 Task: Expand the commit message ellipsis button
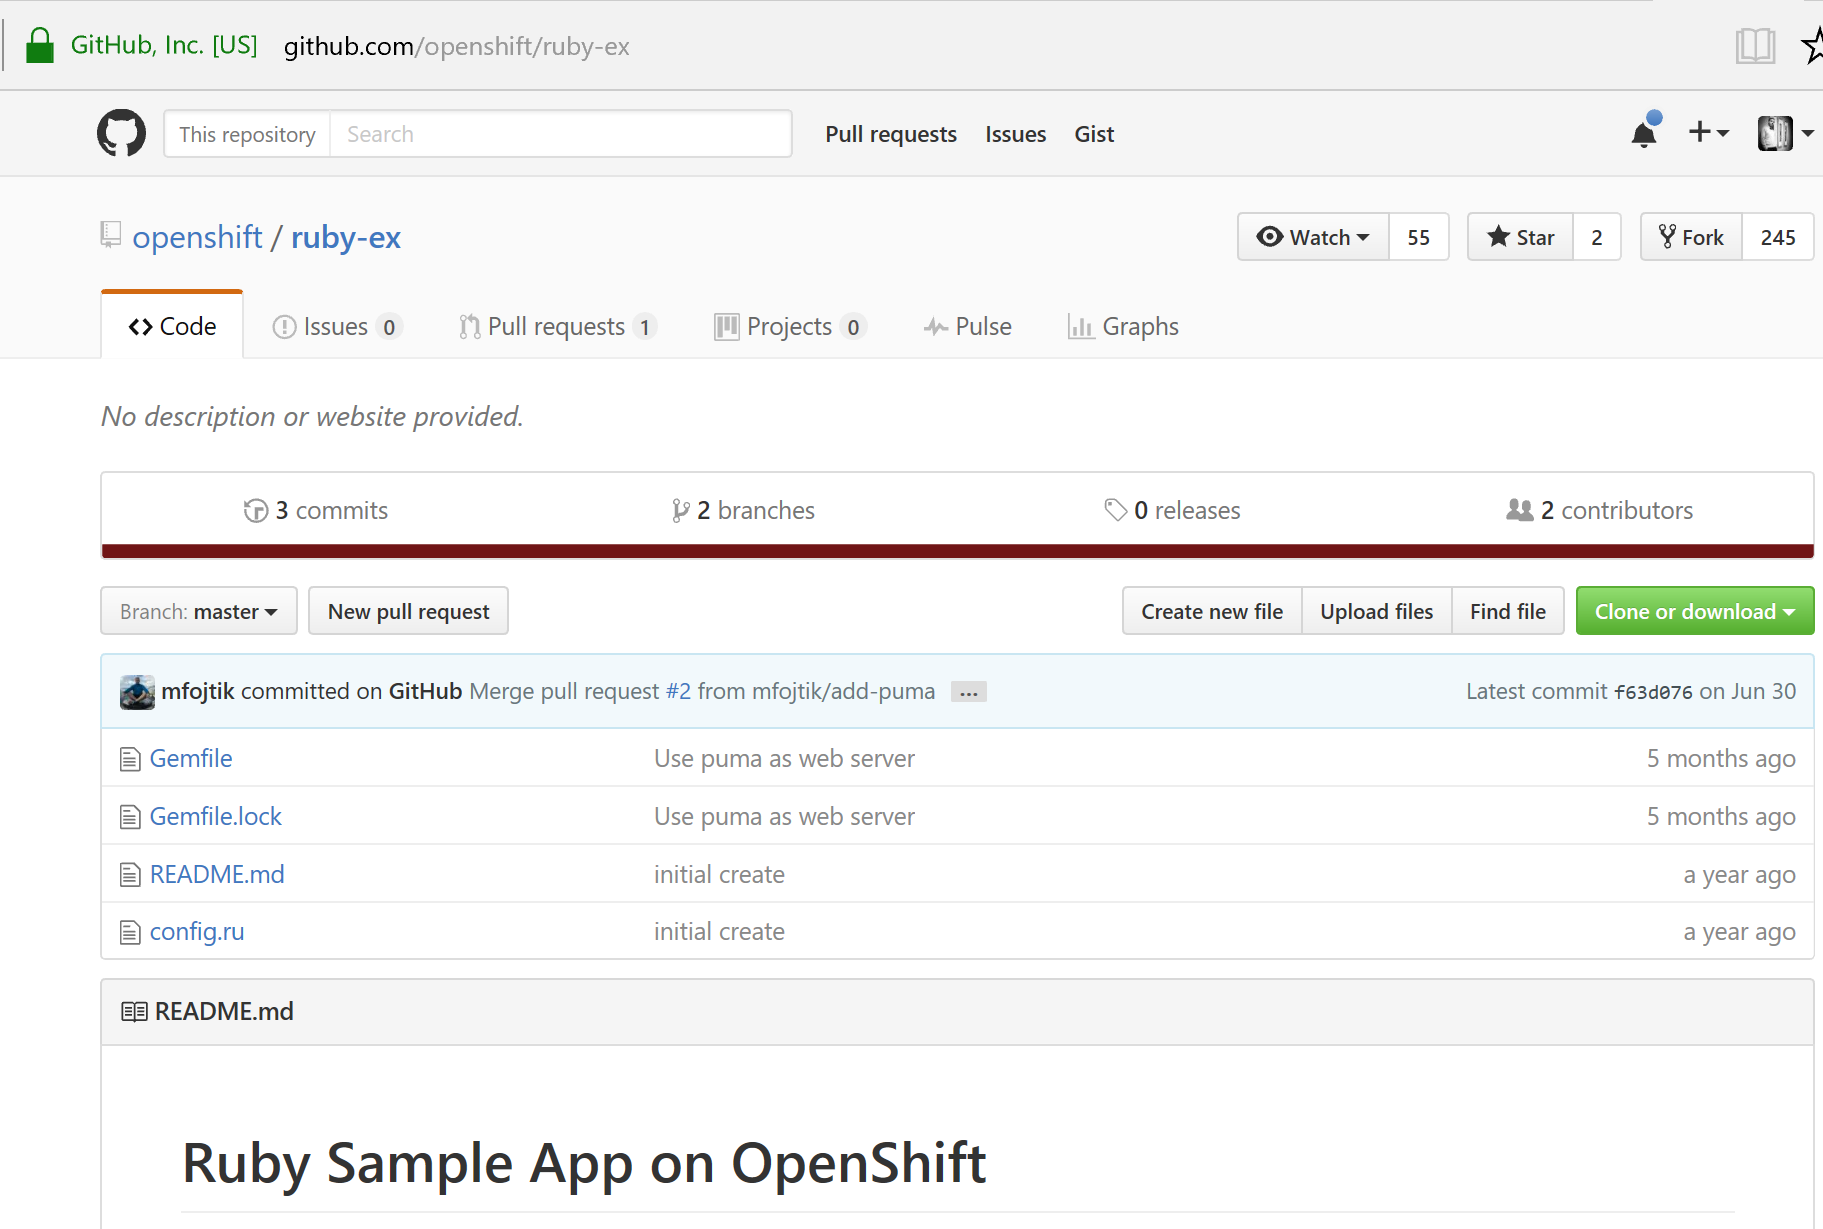pos(968,692)
